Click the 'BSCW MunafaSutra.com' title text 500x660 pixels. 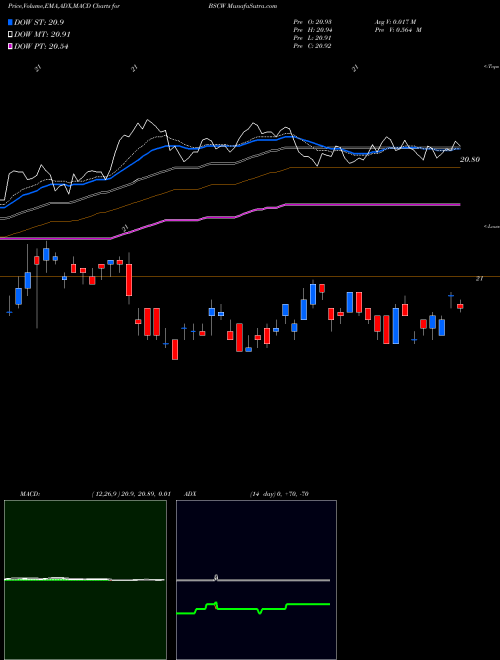pyautogui.click(x=242, y=6)
